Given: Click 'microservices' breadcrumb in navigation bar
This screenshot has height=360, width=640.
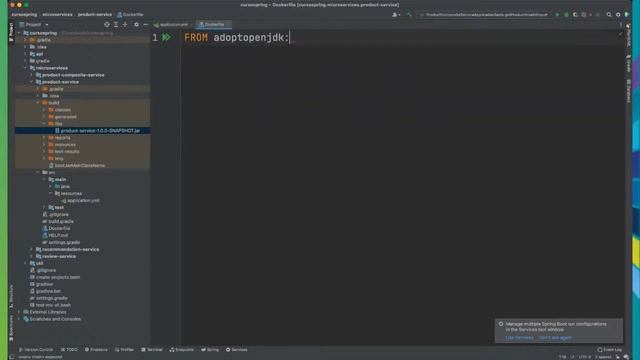Looking at the screenshot, I should [x=57, y=15].
